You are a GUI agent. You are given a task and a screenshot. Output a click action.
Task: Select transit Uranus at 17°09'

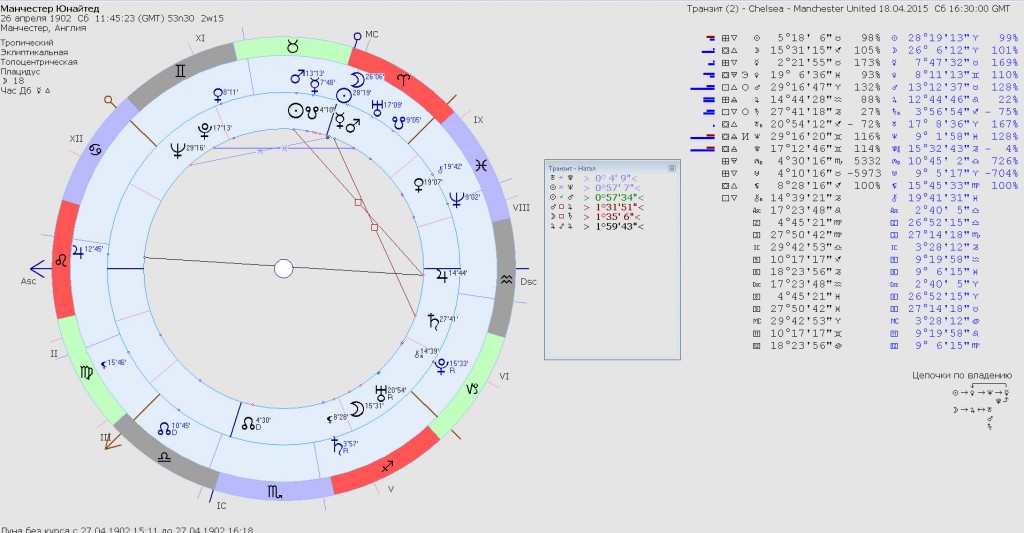click(x=377, y=107)
